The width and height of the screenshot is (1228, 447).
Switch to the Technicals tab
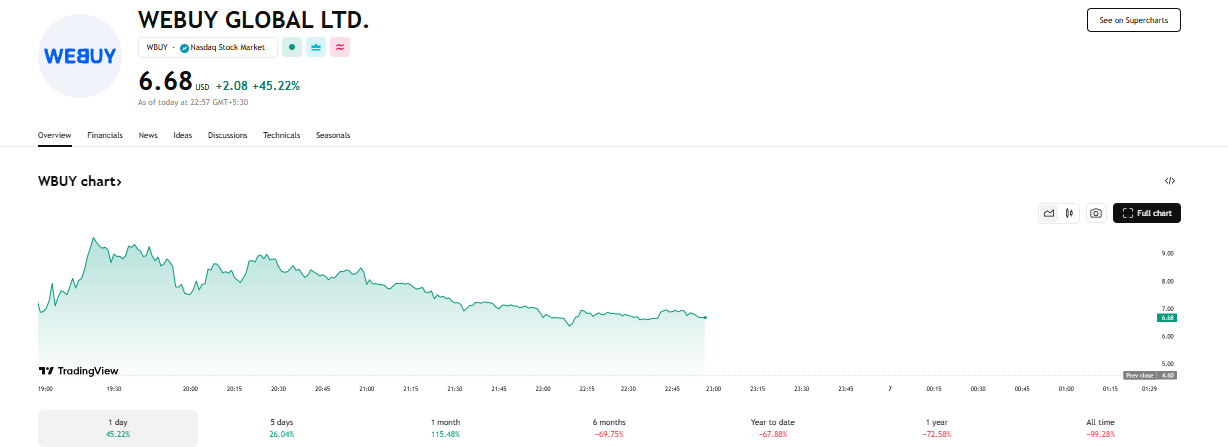tap(282, 135)
